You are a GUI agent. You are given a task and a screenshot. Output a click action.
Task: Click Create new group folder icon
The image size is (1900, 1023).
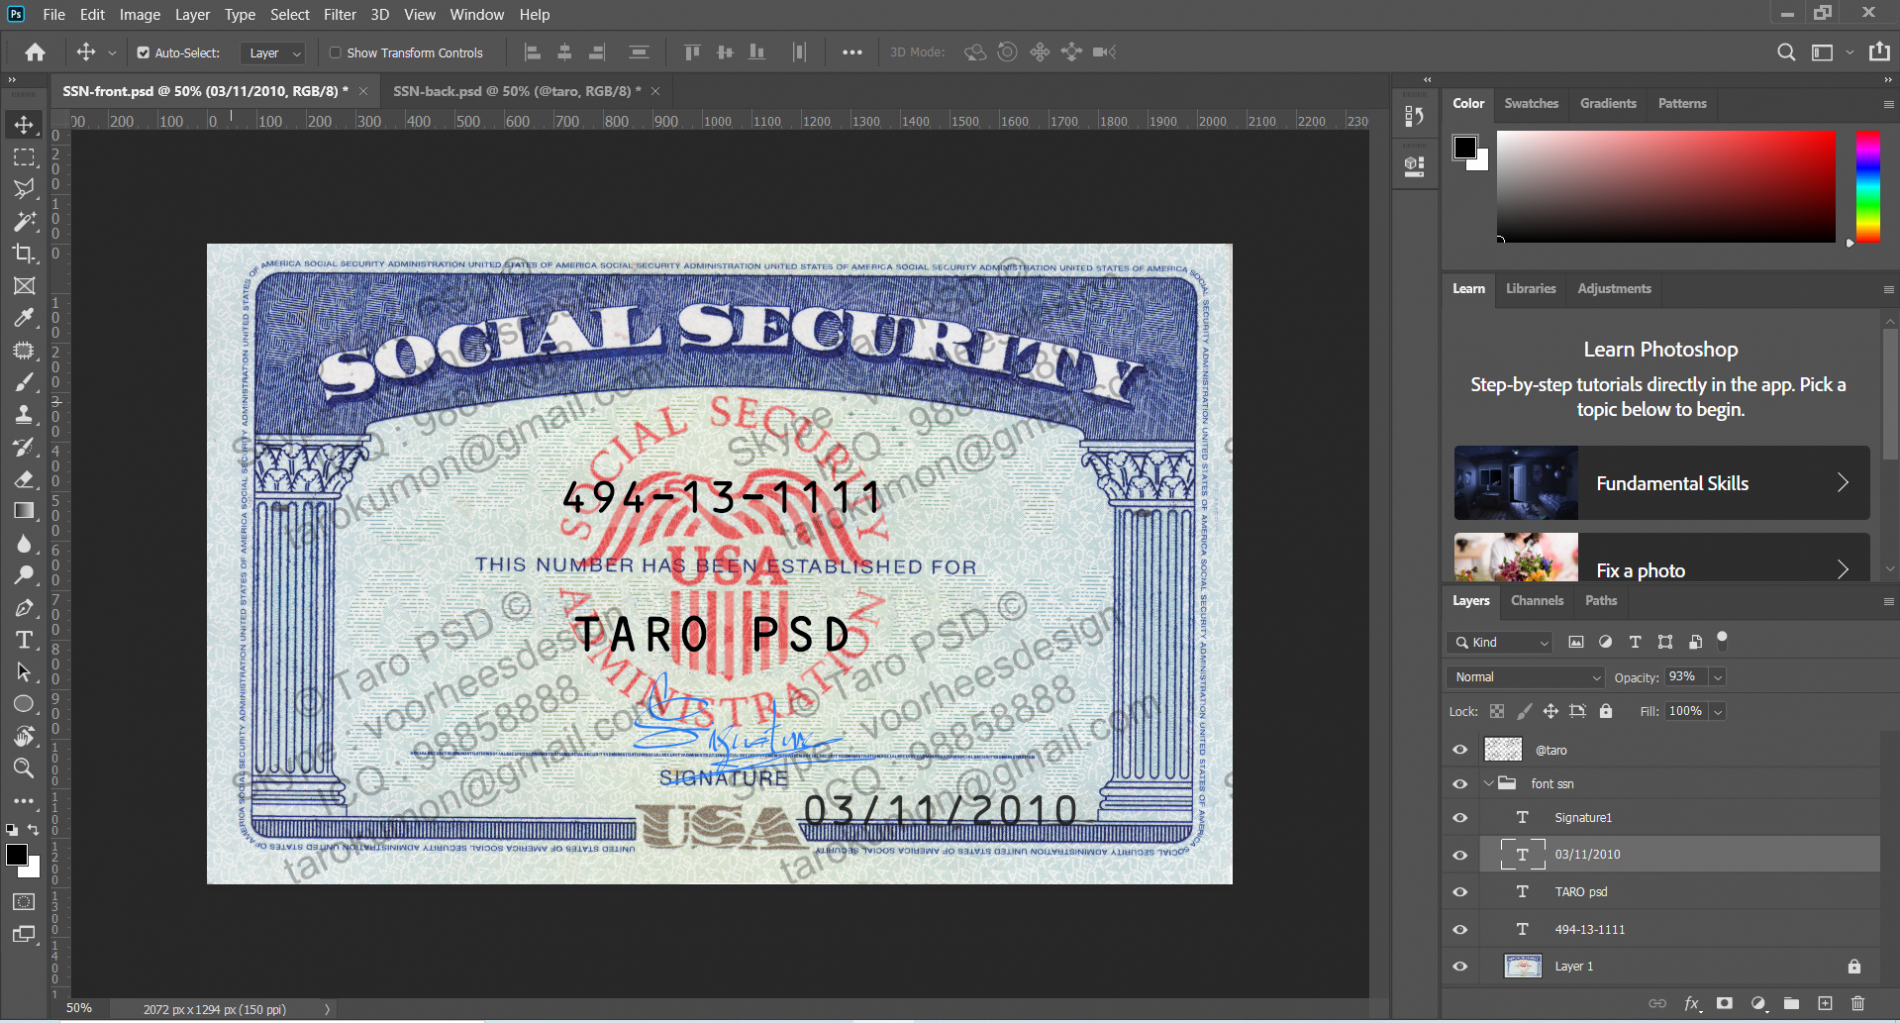pos(1792,1003)
